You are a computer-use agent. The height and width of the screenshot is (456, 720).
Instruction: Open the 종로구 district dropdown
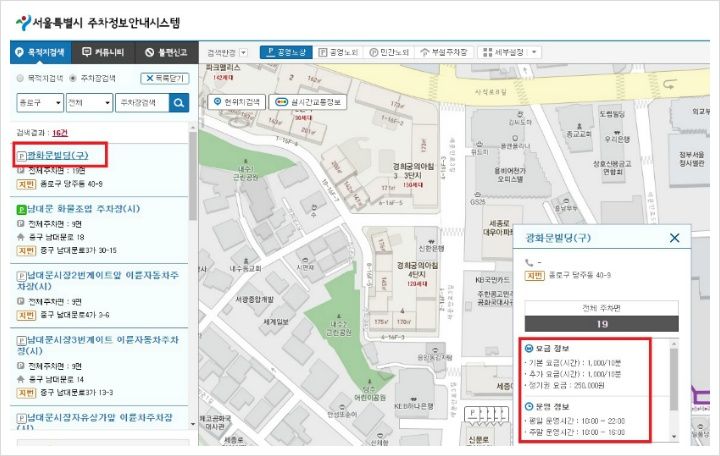tap(40, 103)
